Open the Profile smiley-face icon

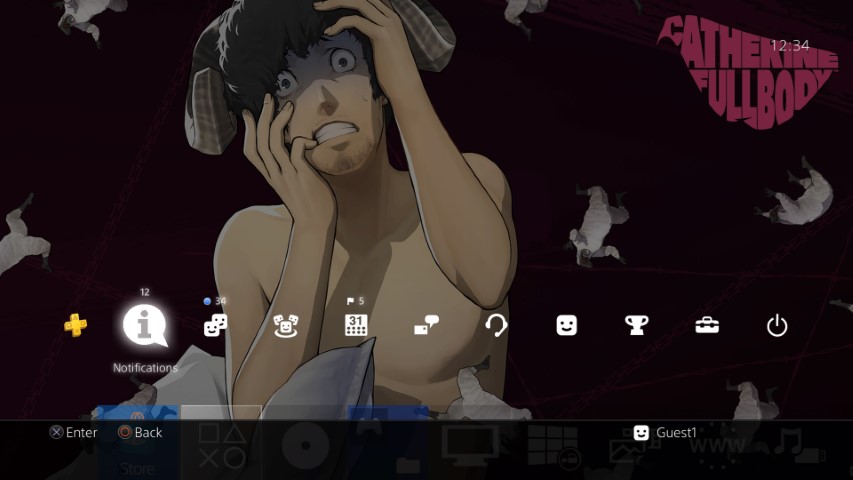(x=567, y=325)
